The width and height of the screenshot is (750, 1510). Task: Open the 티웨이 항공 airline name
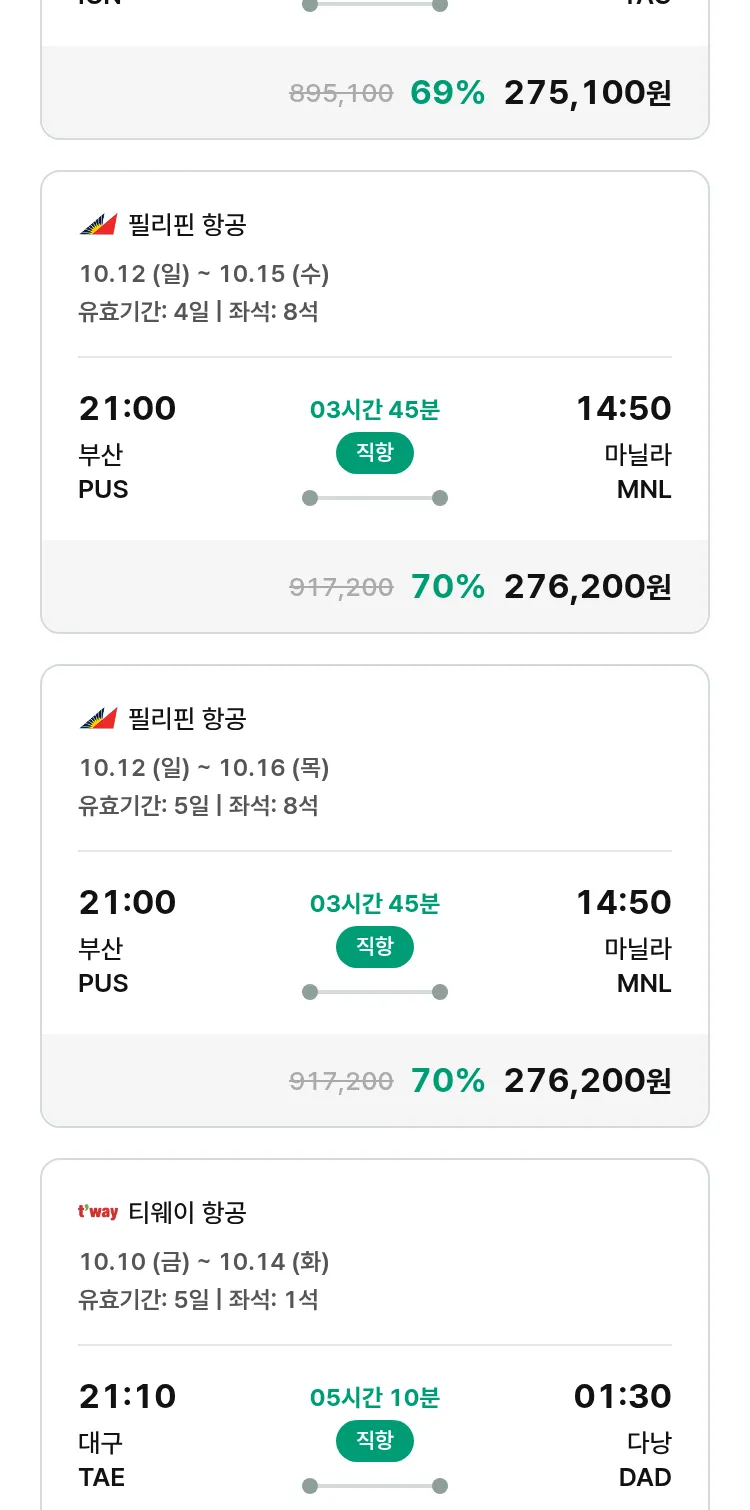(187, 1213)
